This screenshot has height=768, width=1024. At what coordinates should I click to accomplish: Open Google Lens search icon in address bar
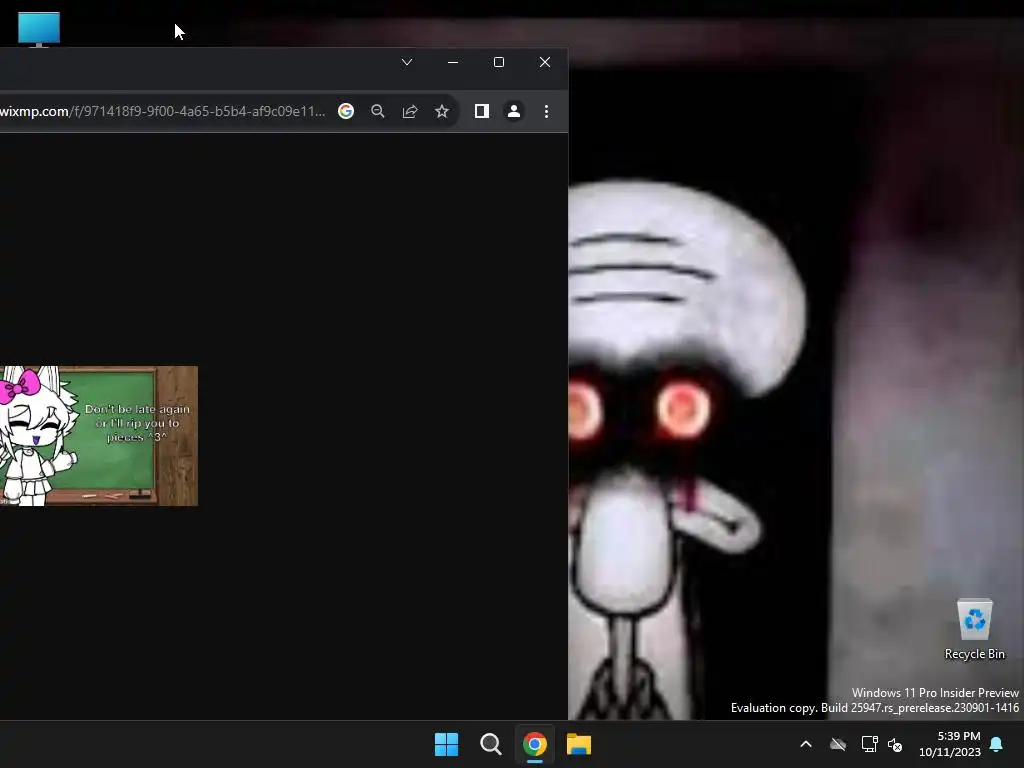(x=346, y=111)
